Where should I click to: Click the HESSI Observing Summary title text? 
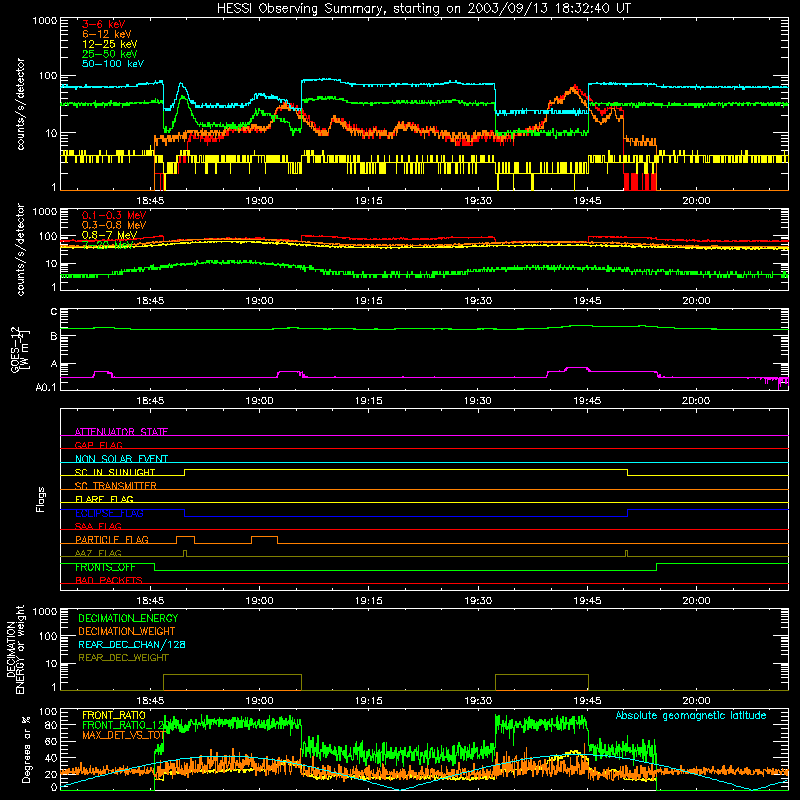(424, 9)
